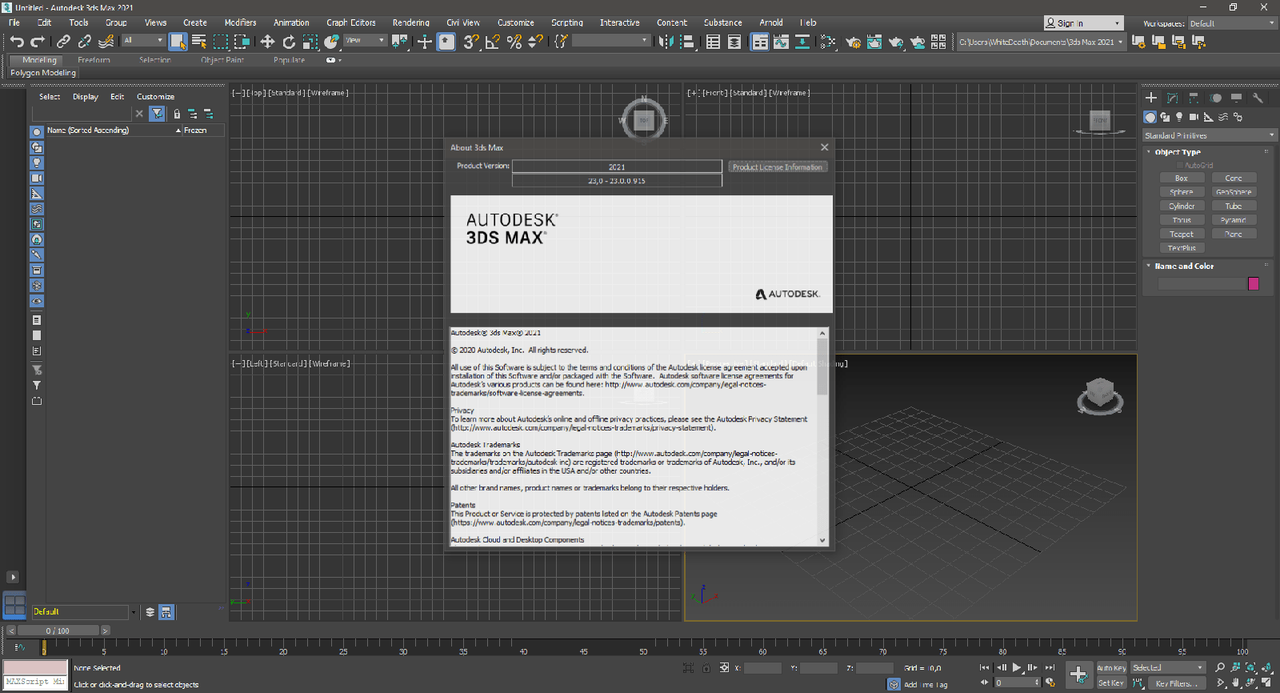Image resolution: width=1280 pixels, height=693 pixels.
Task: Click the Key Filters button
Action: point(1176,683)
